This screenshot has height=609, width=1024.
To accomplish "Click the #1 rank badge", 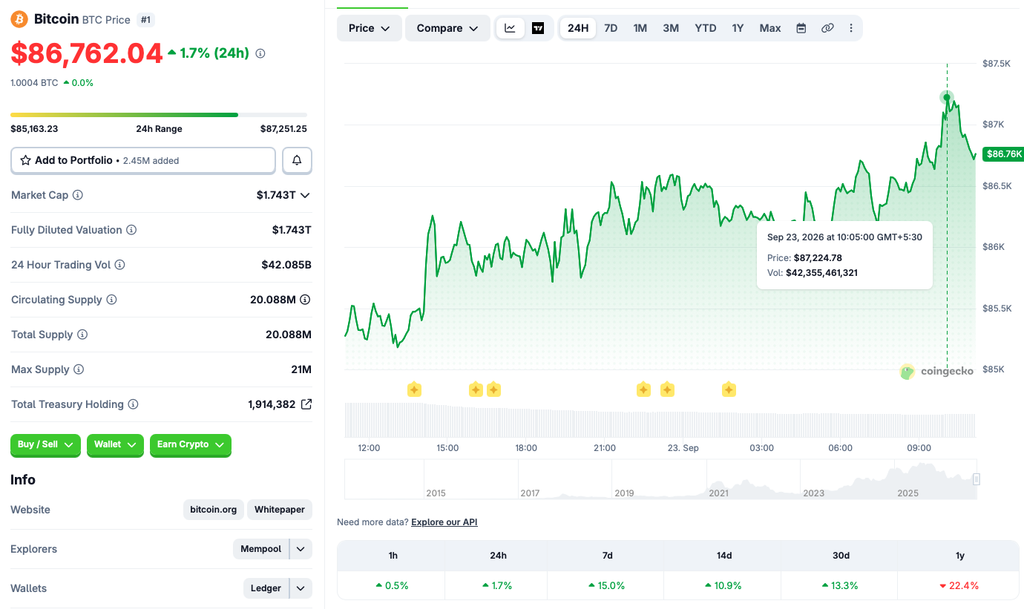I will [x=146, y=20].
